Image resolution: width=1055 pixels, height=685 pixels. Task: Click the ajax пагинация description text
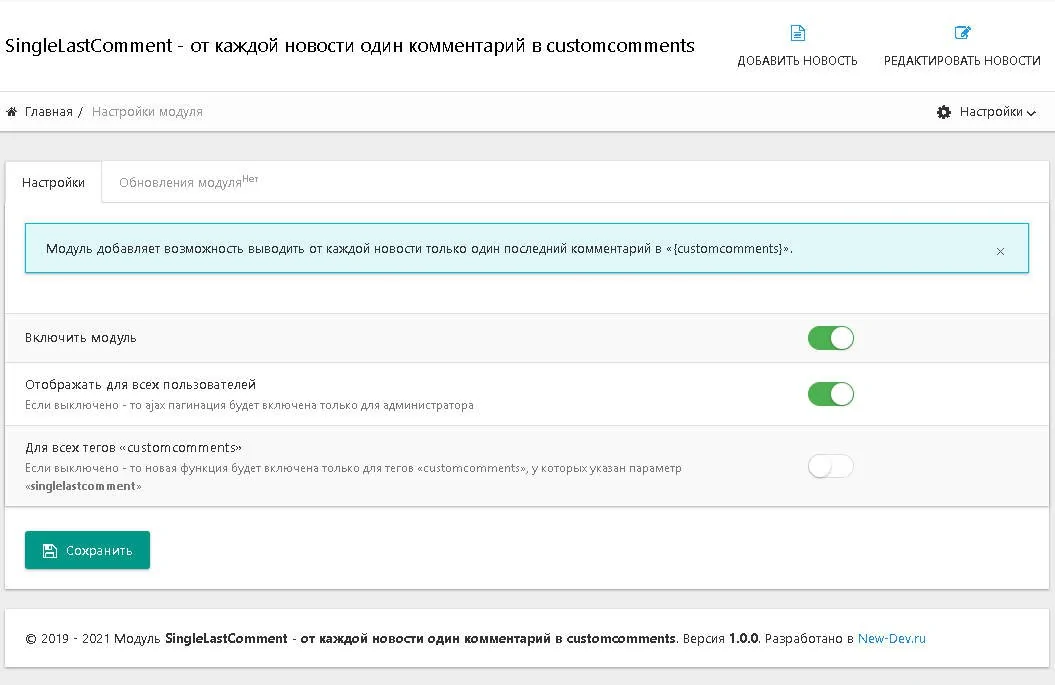click(249, 405)
